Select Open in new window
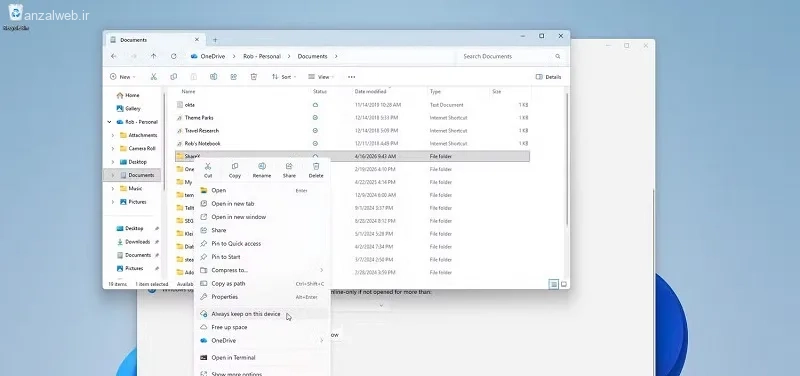 (x=262, y=217)
